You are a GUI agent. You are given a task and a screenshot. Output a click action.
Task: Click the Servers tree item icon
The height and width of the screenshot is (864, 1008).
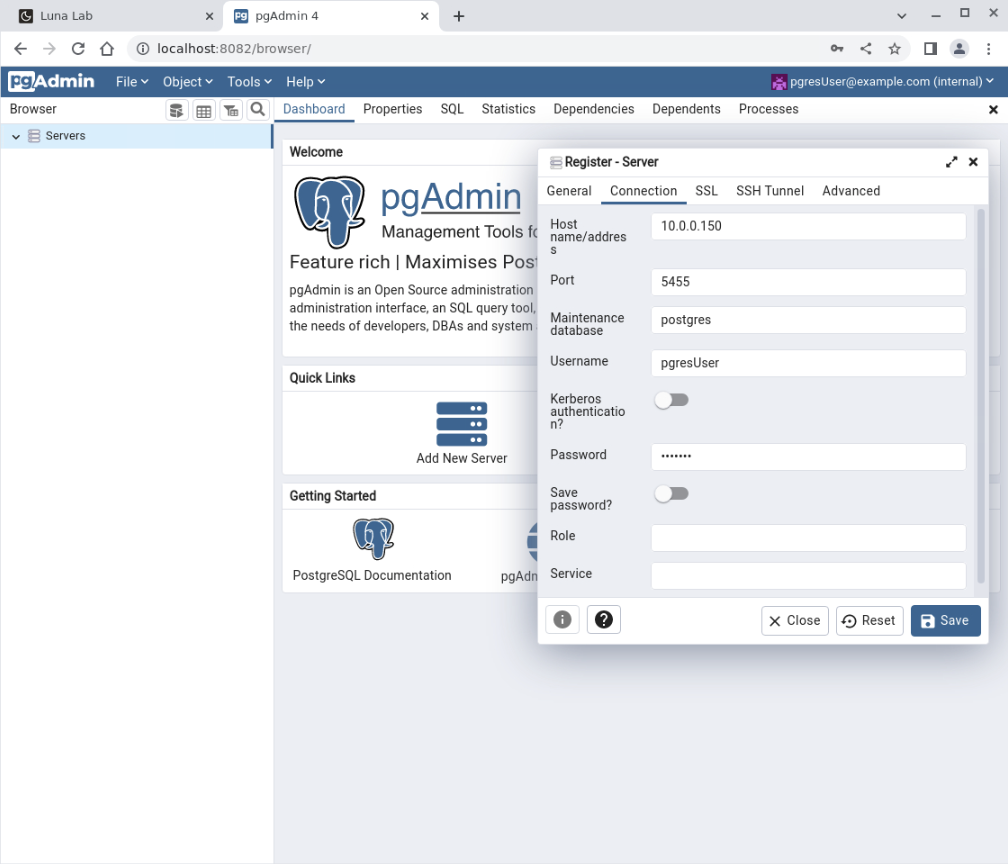[x=35, y=136]
